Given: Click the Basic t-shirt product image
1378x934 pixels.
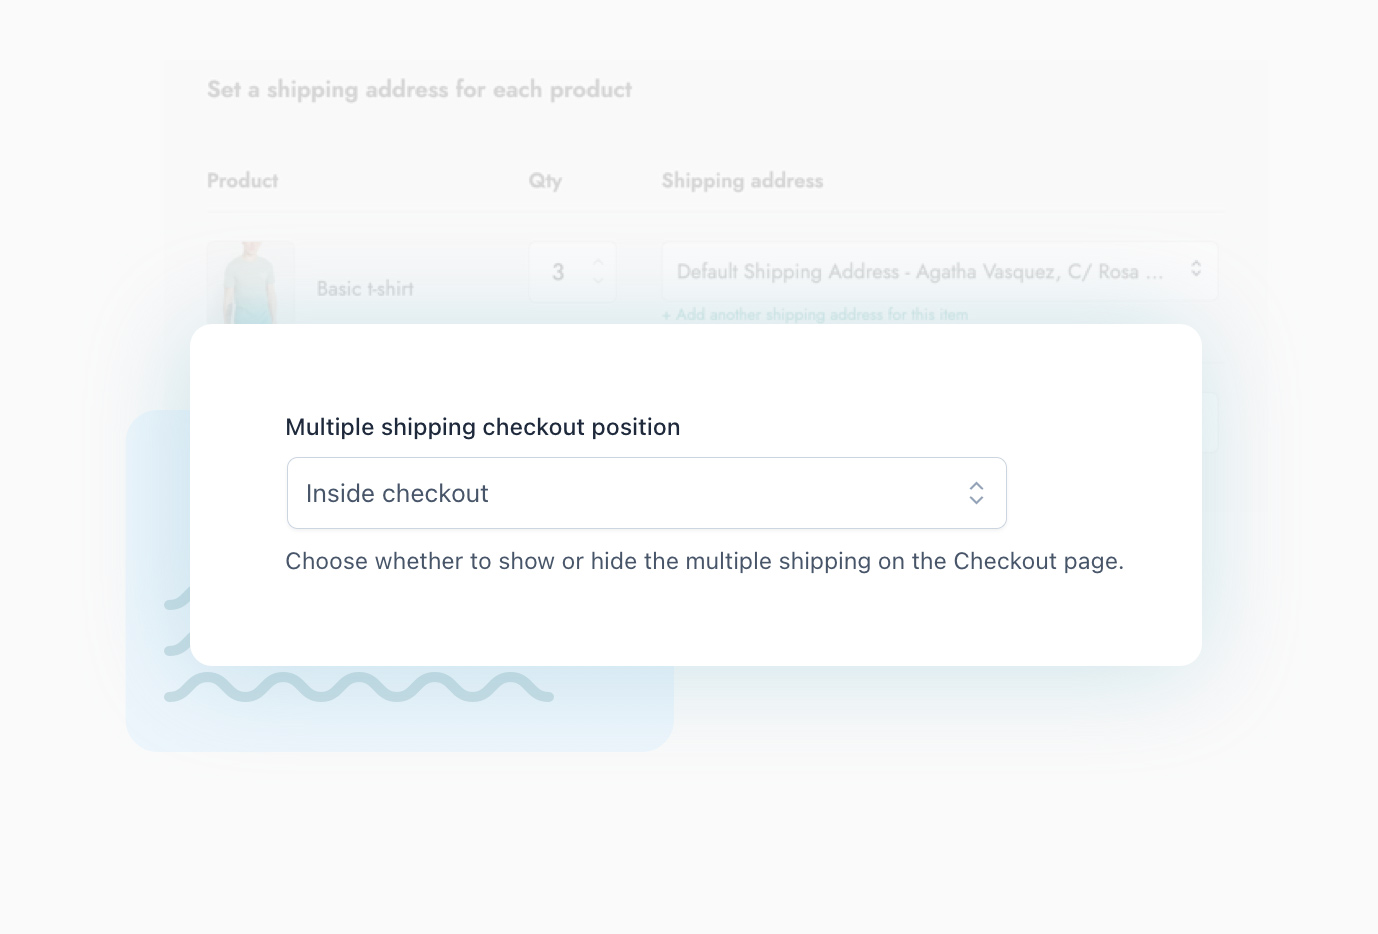Looking at the screenshot, I should click(249, 278).
